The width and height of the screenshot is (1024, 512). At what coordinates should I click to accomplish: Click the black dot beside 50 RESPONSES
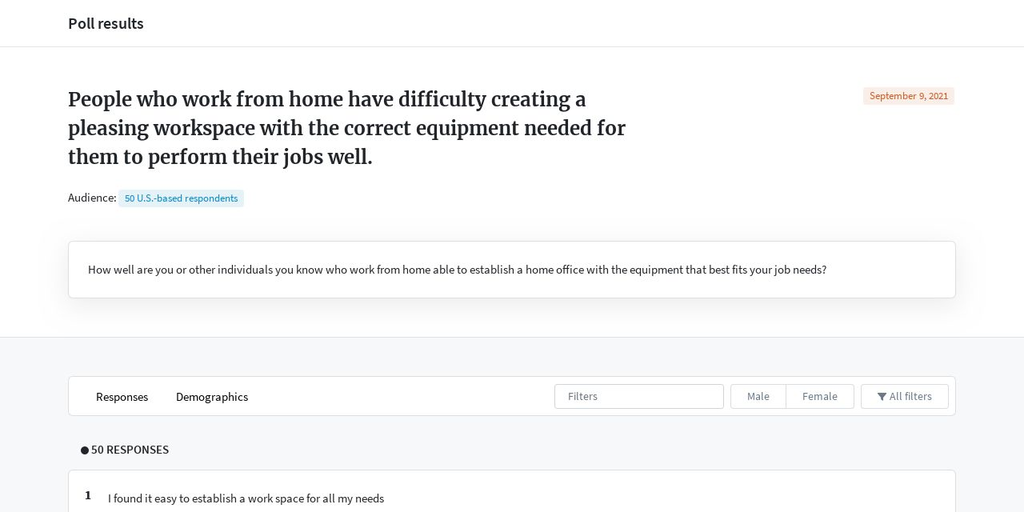tap(85, 450)
